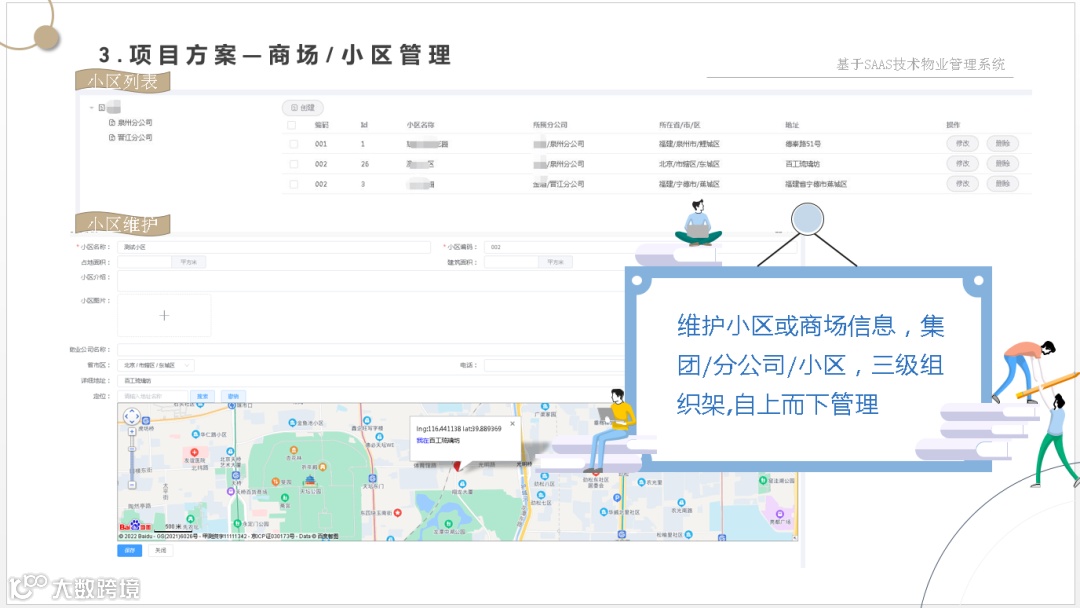This screenshot has width=1080, height=608.
Task: Click the 小区编码 input field showing 002
Action: (x=641, y=247)
